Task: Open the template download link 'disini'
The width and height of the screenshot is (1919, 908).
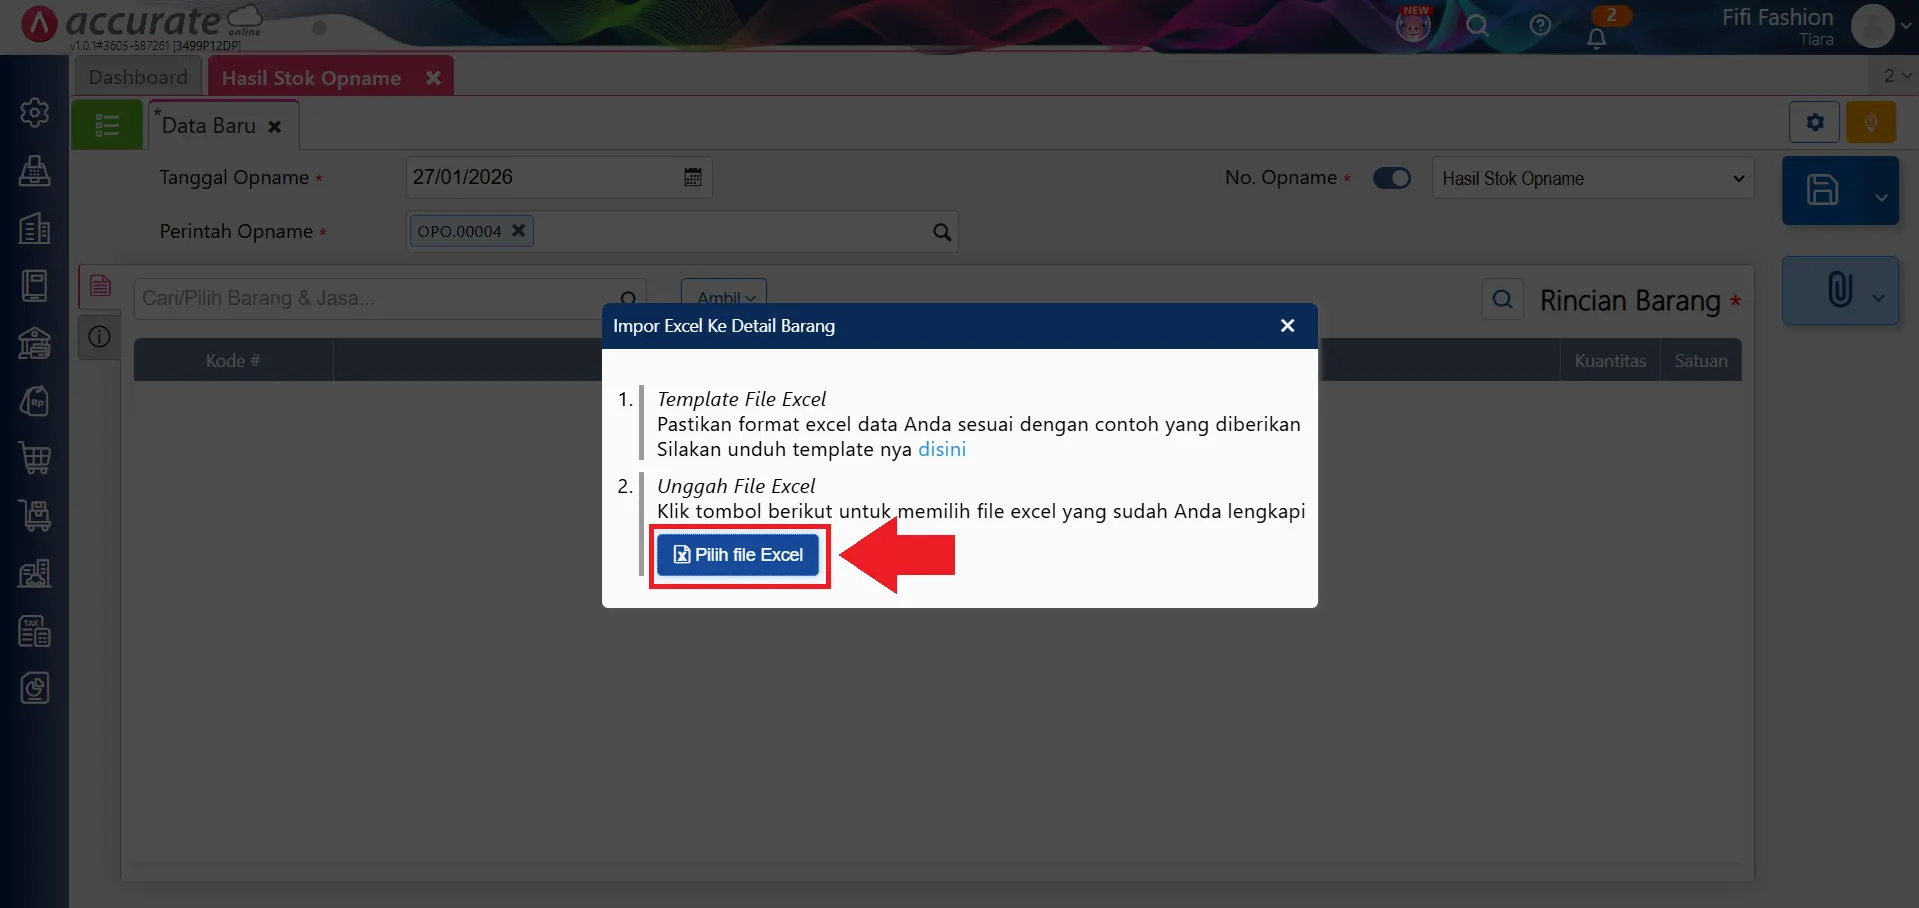Action: click(x=941, y=449)
